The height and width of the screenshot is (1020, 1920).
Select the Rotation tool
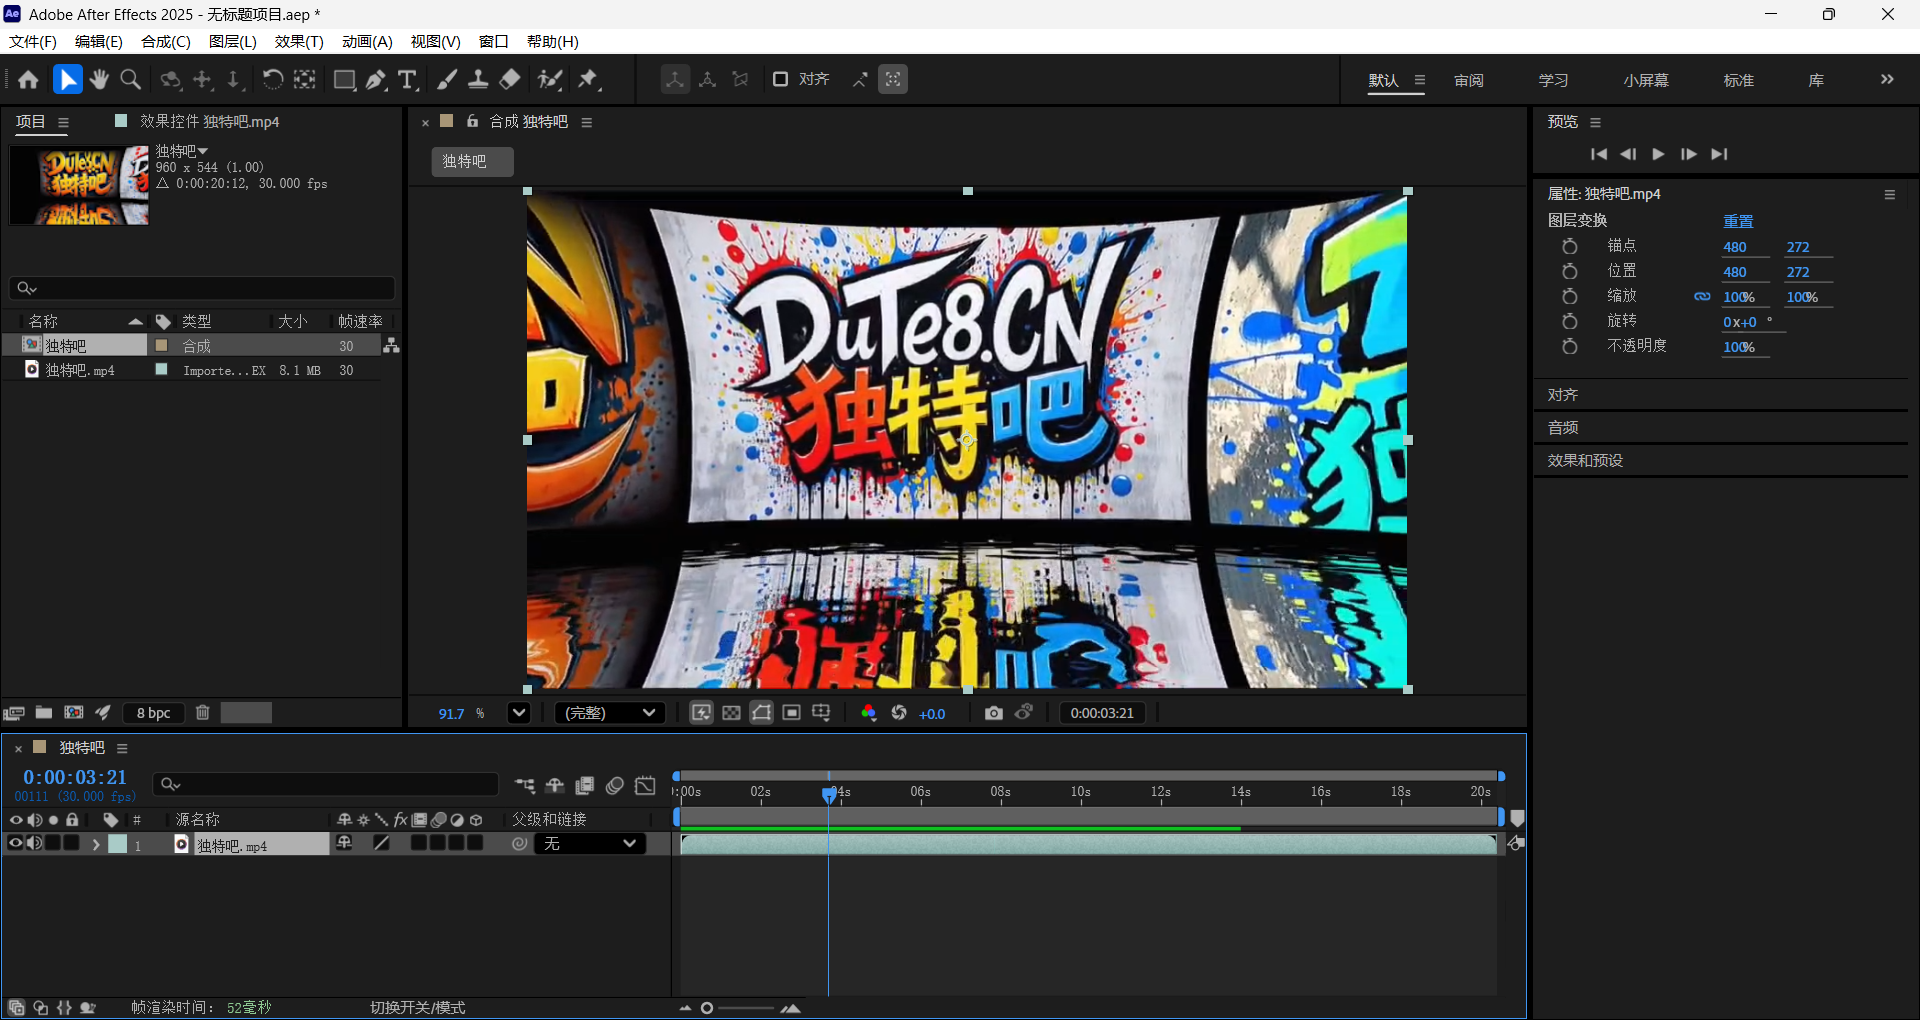click(272, 79)
